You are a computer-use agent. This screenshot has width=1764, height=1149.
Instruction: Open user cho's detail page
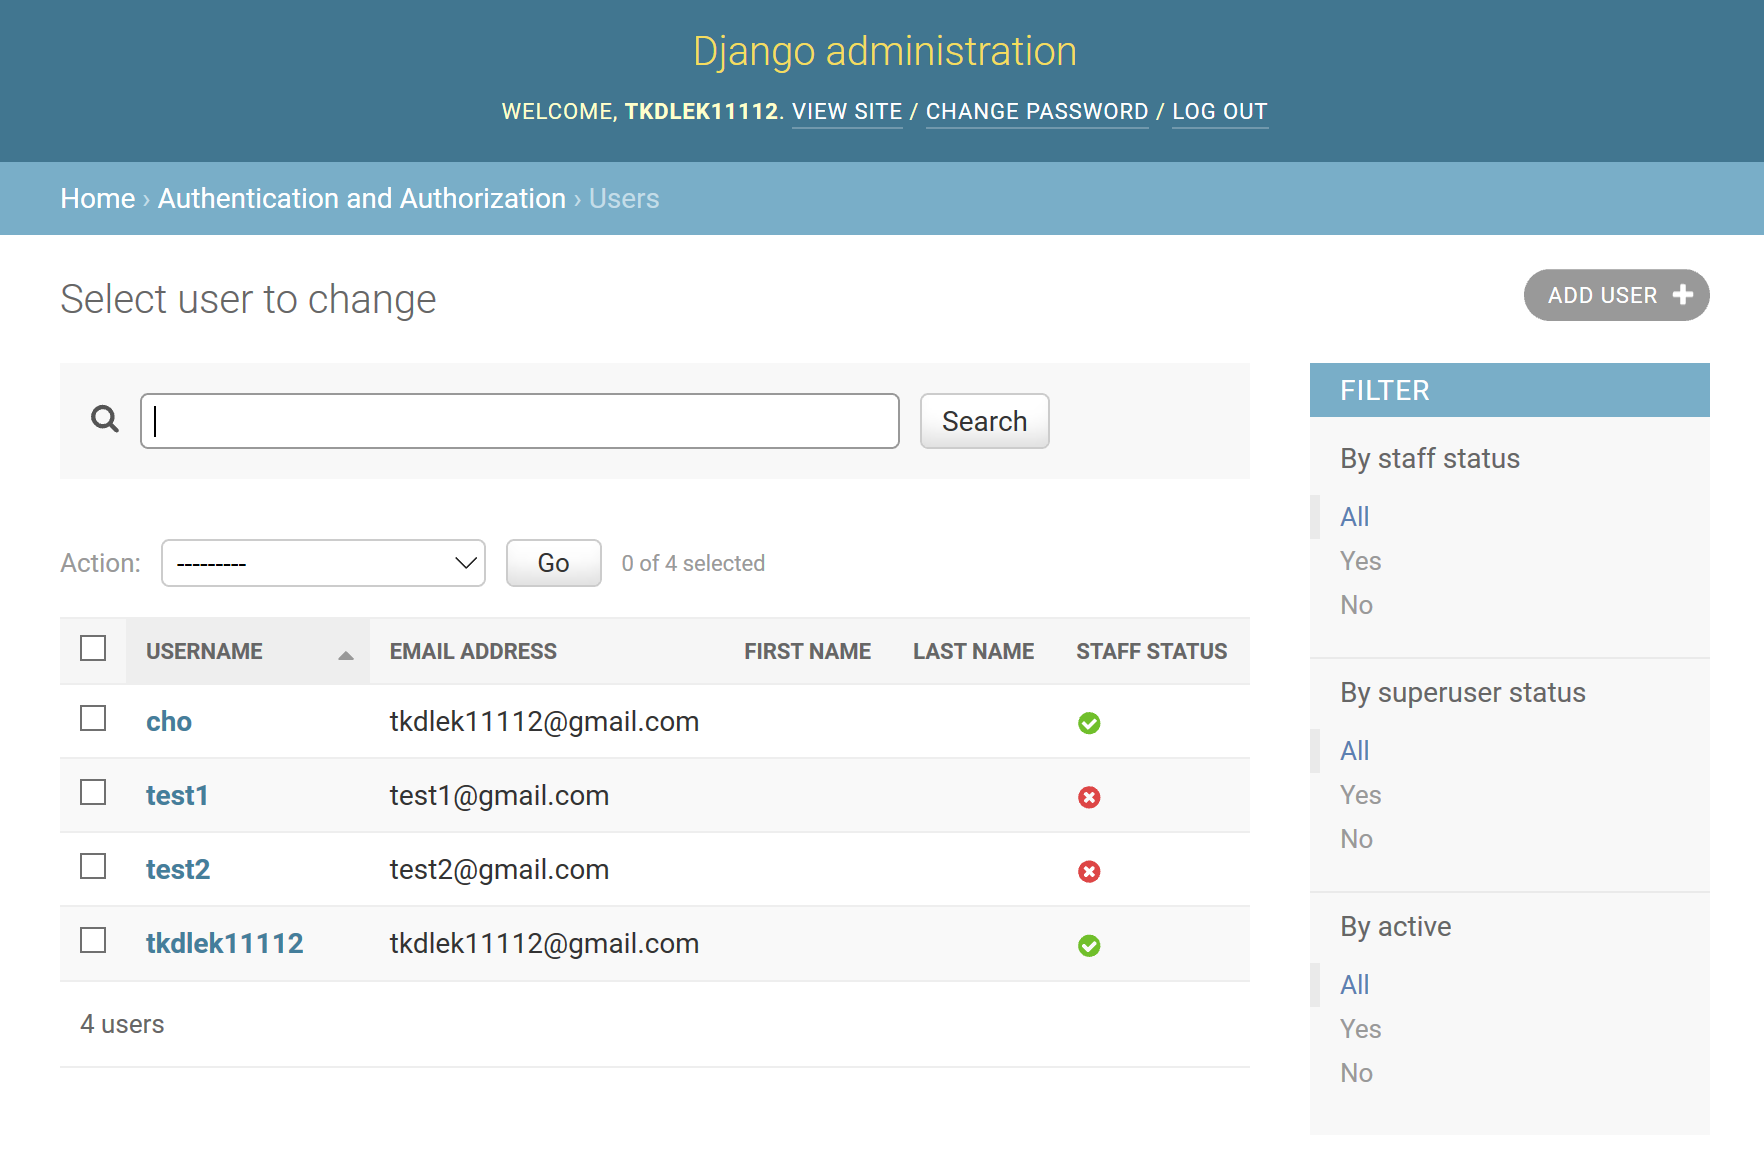click(x=169, y=721)
